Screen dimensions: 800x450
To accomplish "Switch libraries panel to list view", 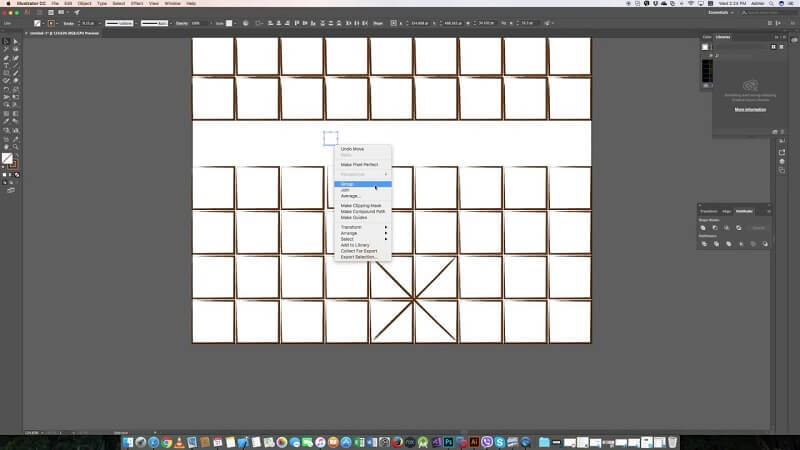I will 782,46.
